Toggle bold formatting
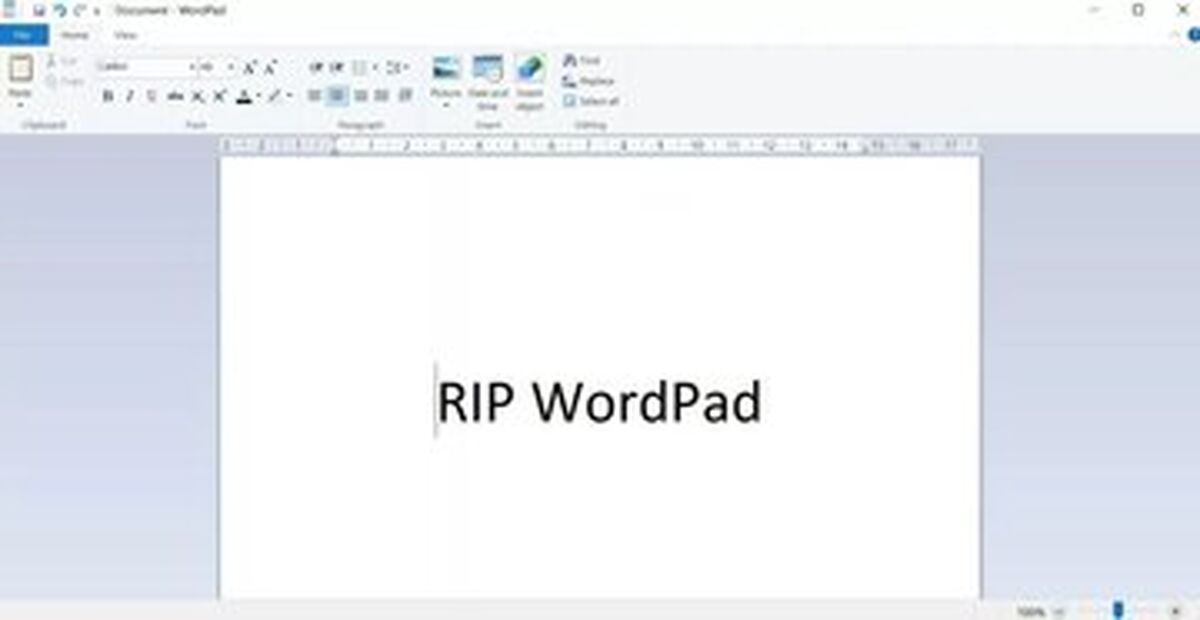The width and height of the screenshot is (1200, 620). click(x=108, y=96)
